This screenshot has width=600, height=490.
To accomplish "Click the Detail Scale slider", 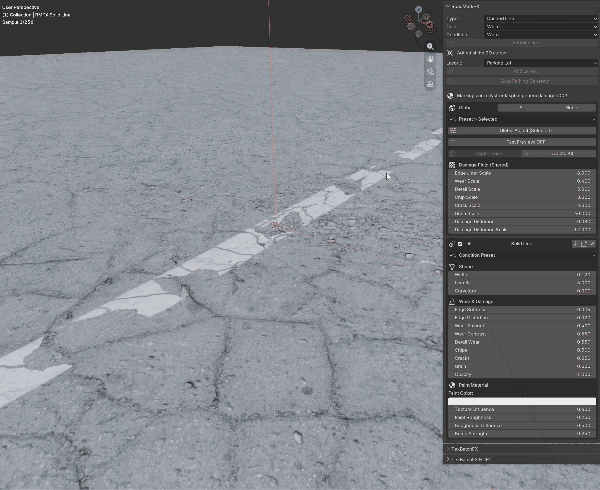I will coord(522,189).
